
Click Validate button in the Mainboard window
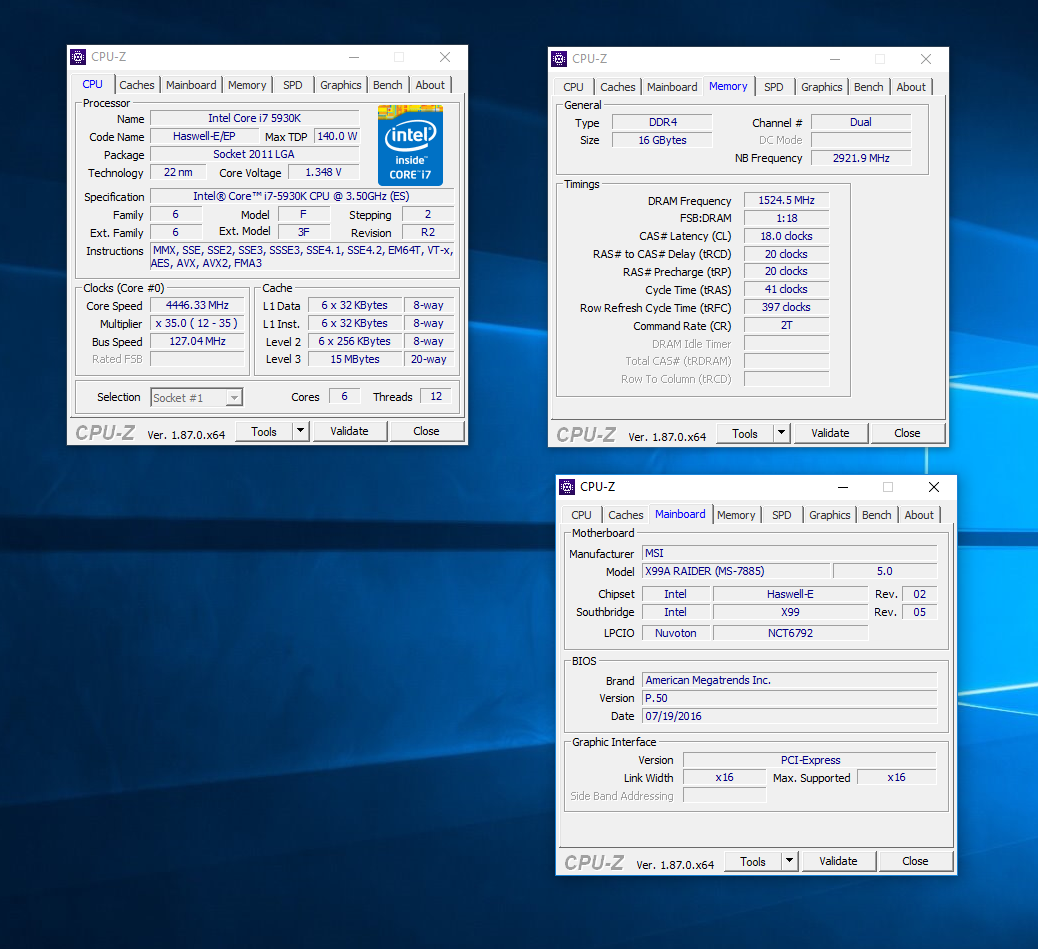pyautogui.click(x=838, y=861)
